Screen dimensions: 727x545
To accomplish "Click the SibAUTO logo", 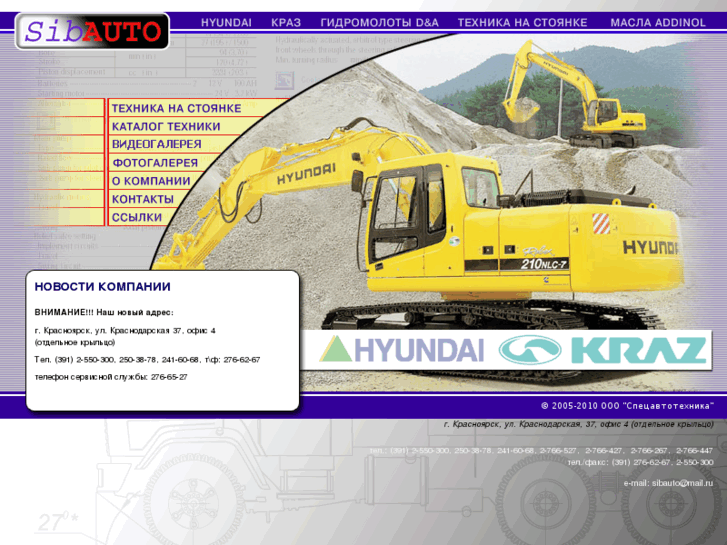I will coord(92,31).
